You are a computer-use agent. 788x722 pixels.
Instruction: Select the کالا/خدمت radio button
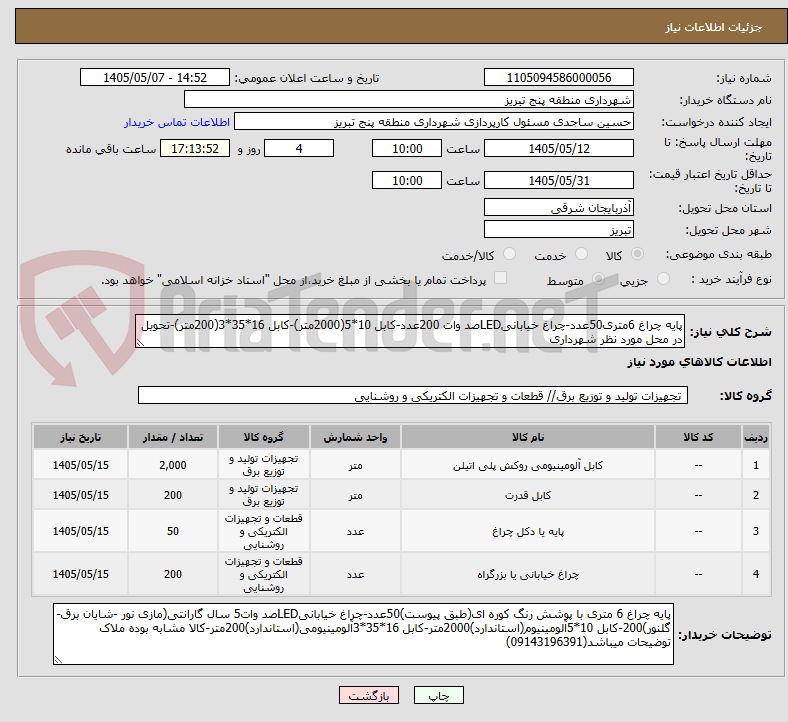[510, 254]
